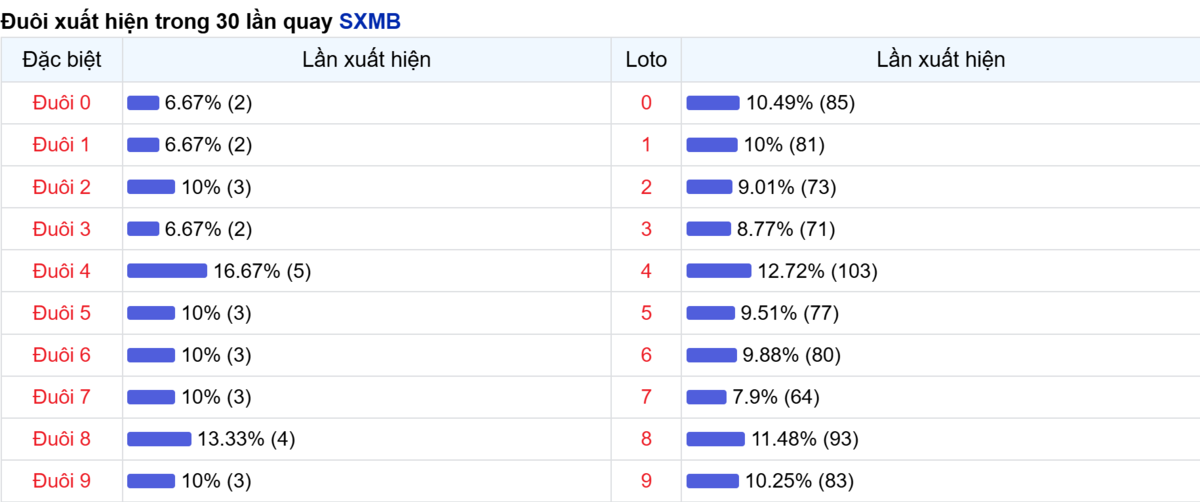
Task: Select Loto number 4
Action: (x=646, y=271)
